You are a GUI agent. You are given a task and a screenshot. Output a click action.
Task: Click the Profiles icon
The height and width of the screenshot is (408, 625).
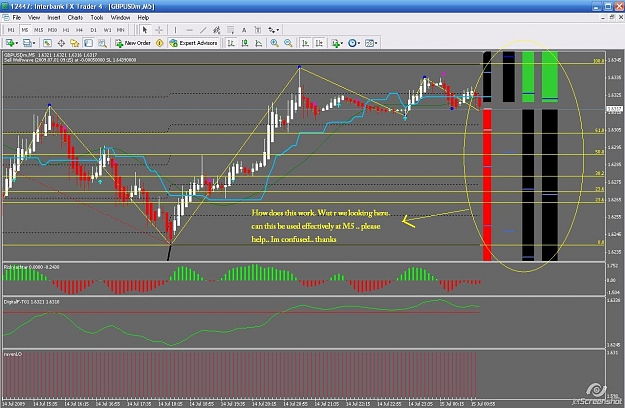[27, 43]
